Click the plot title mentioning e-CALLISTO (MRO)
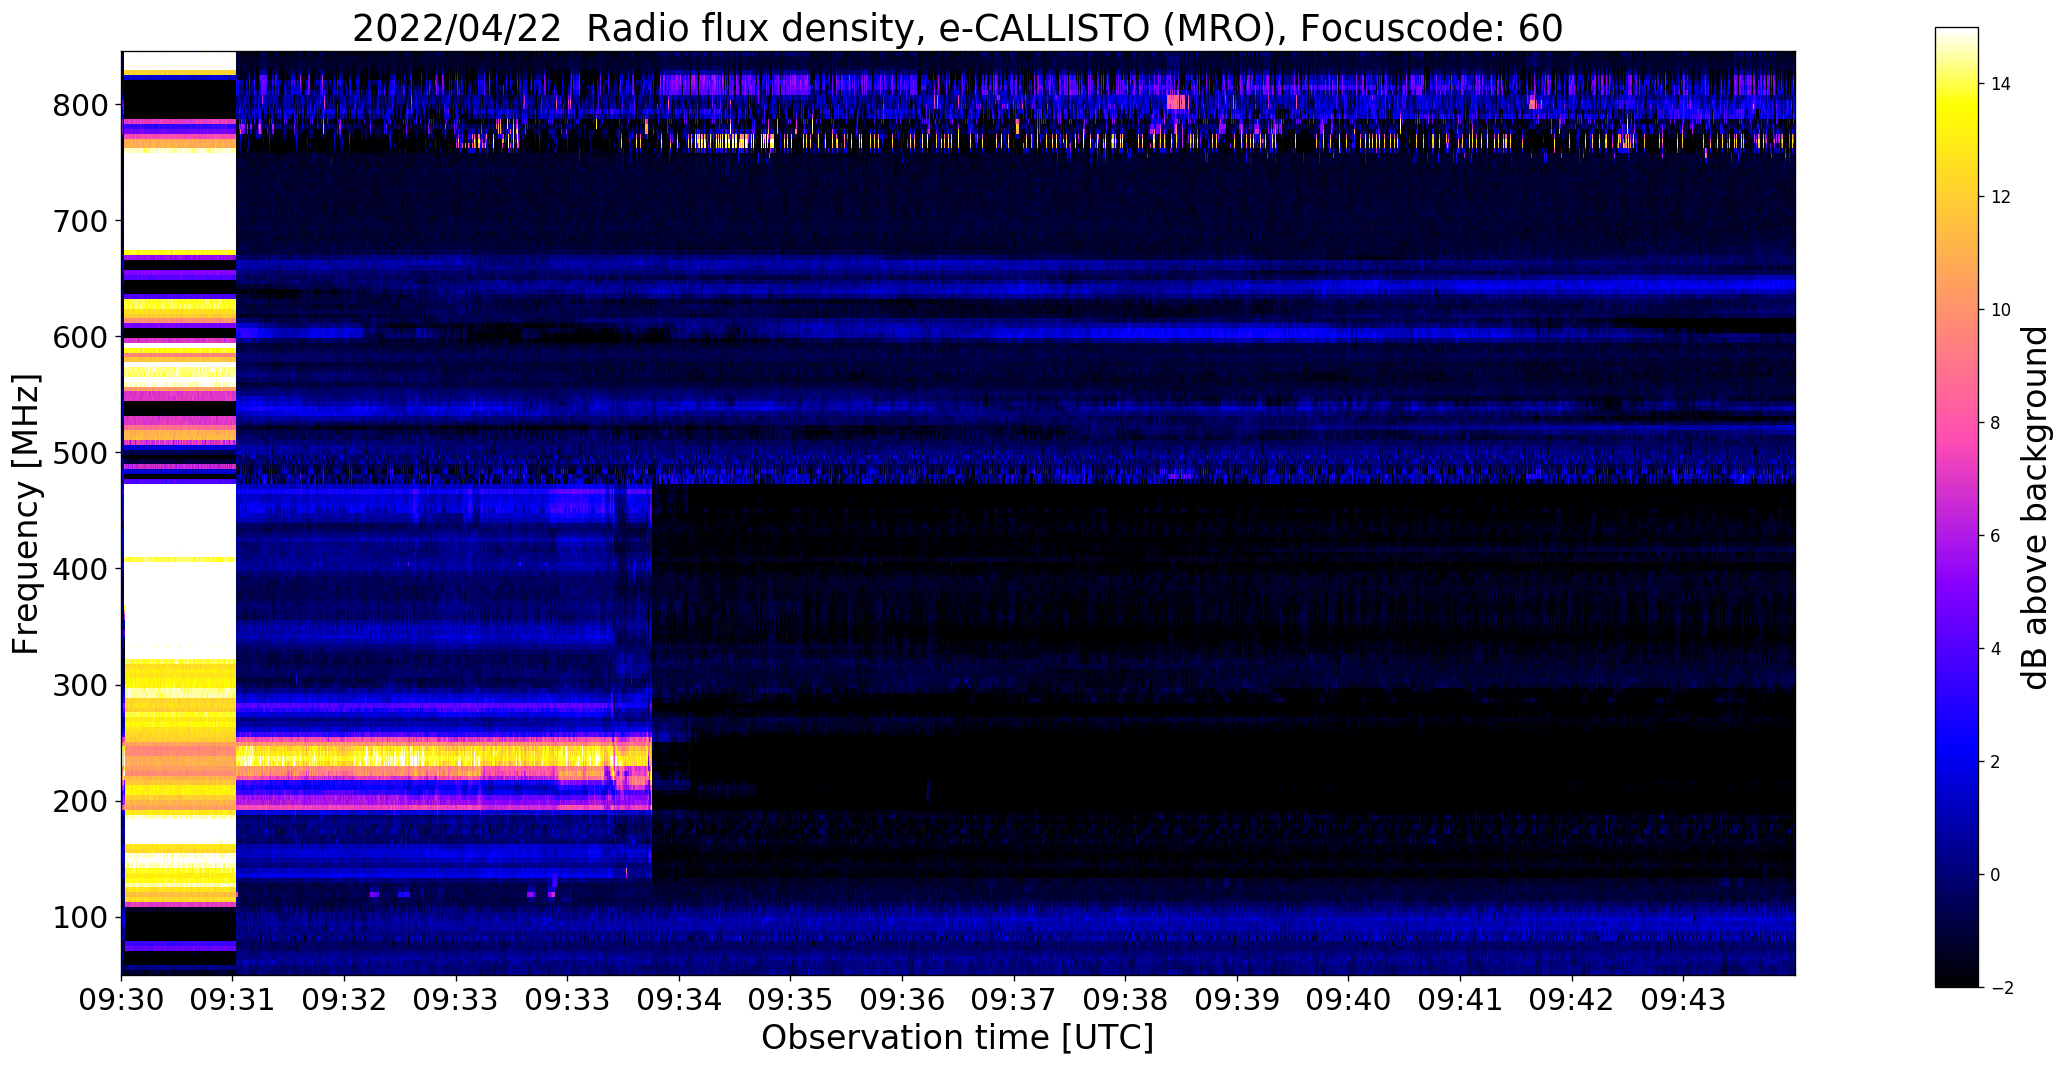The height and width of the screenshot is (1067, 2066). tap(957, 29)
